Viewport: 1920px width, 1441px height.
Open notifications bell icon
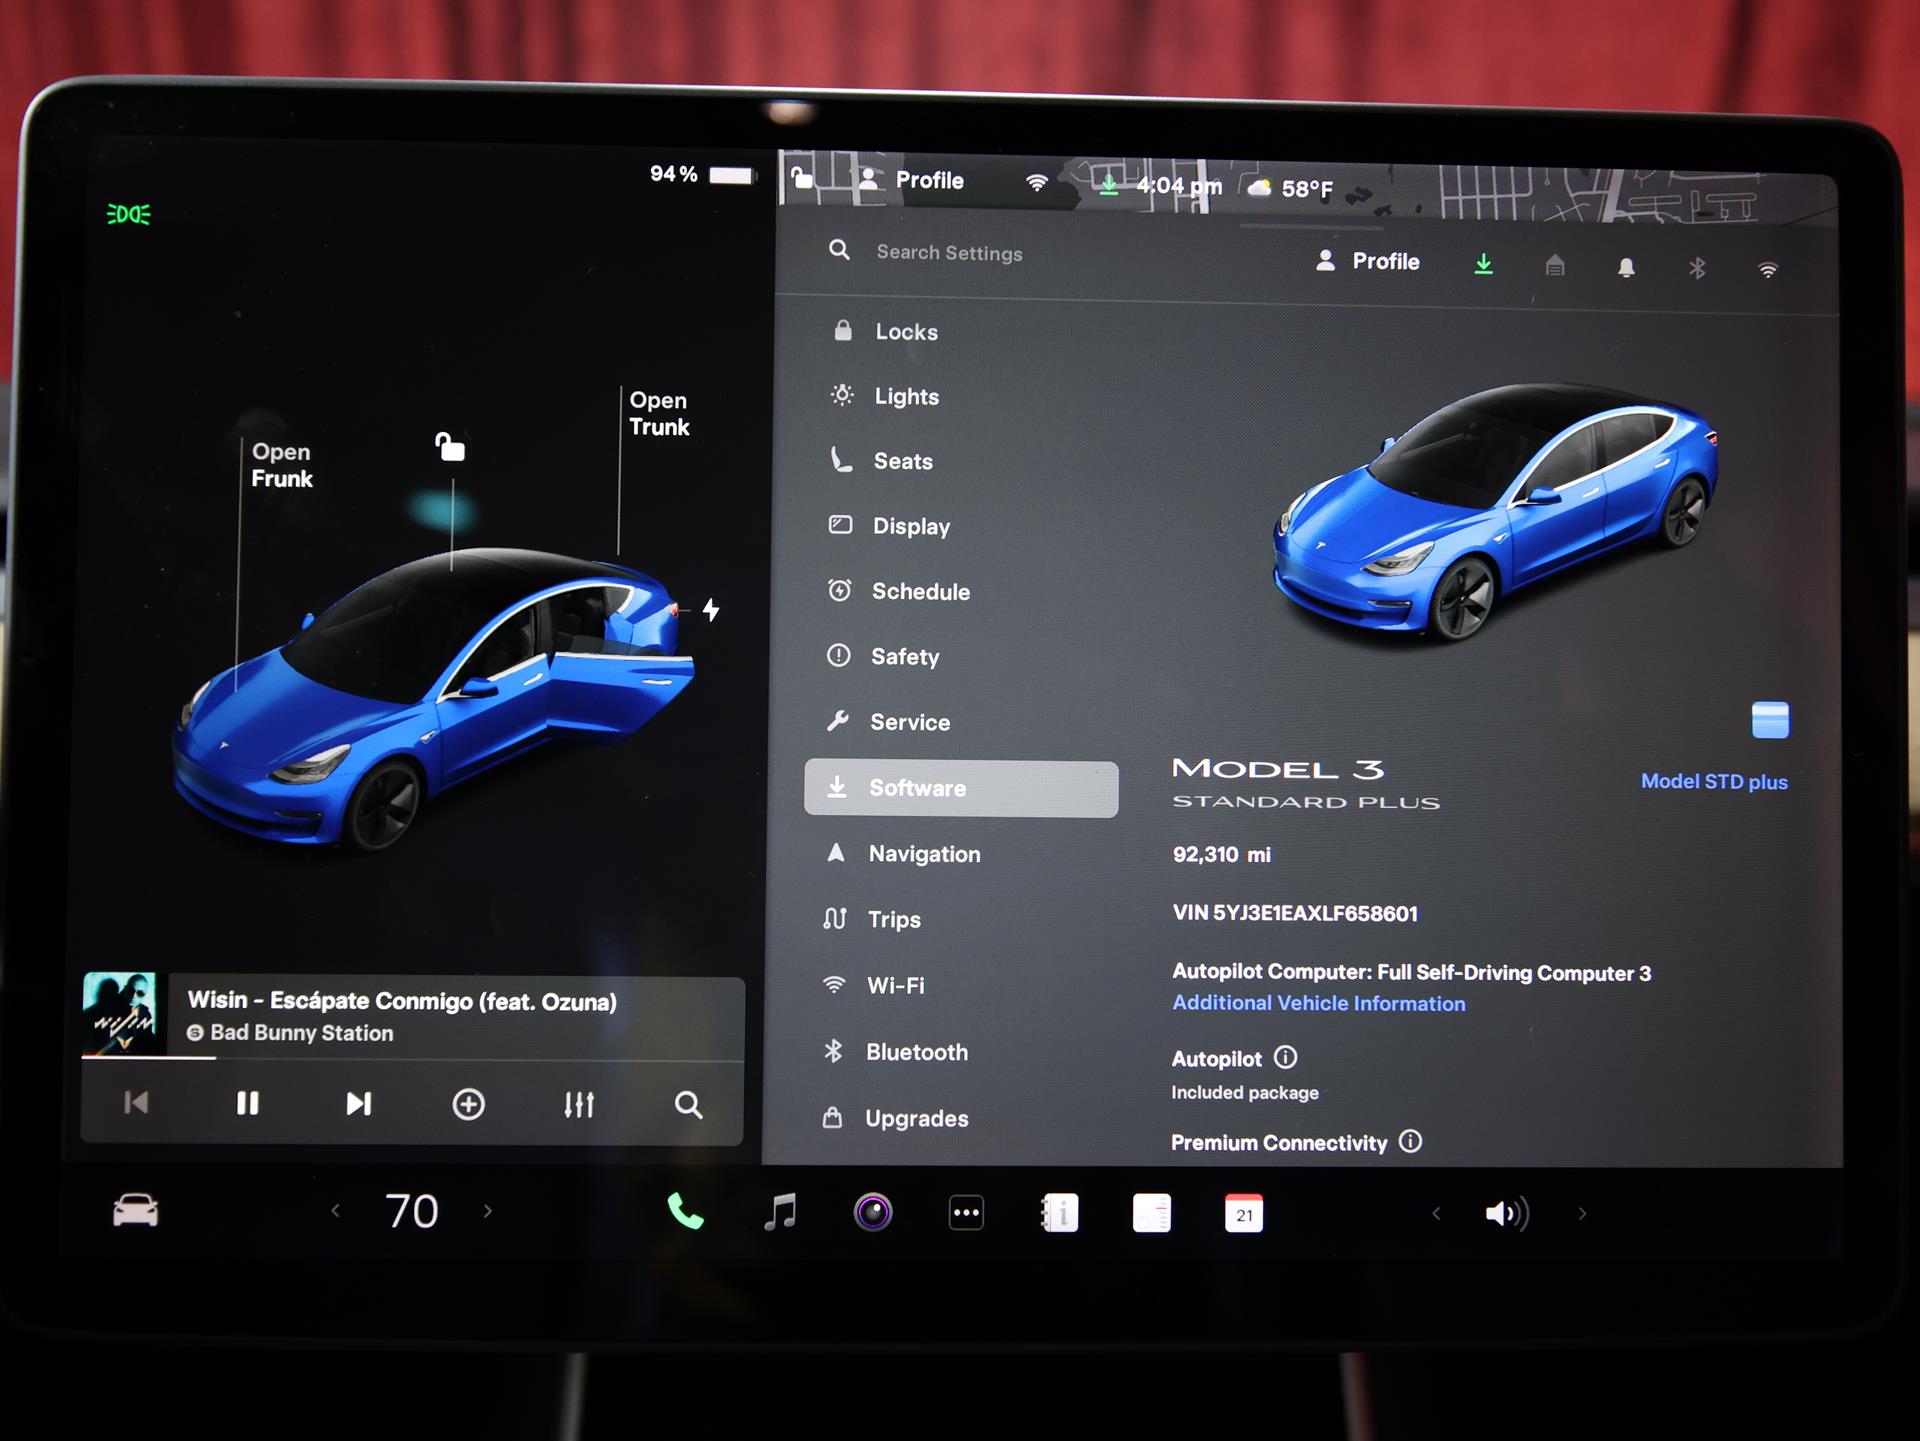coord(1626,267)
